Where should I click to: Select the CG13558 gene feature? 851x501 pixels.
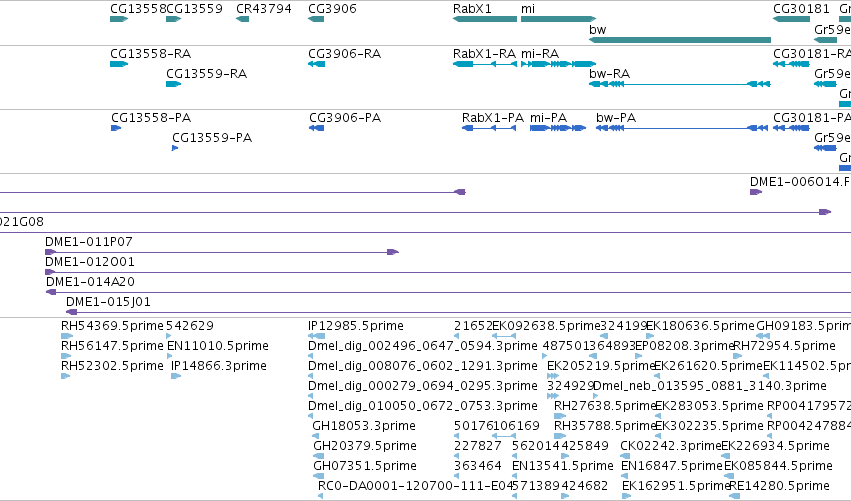pyautogui.click(x=119, y=19)
